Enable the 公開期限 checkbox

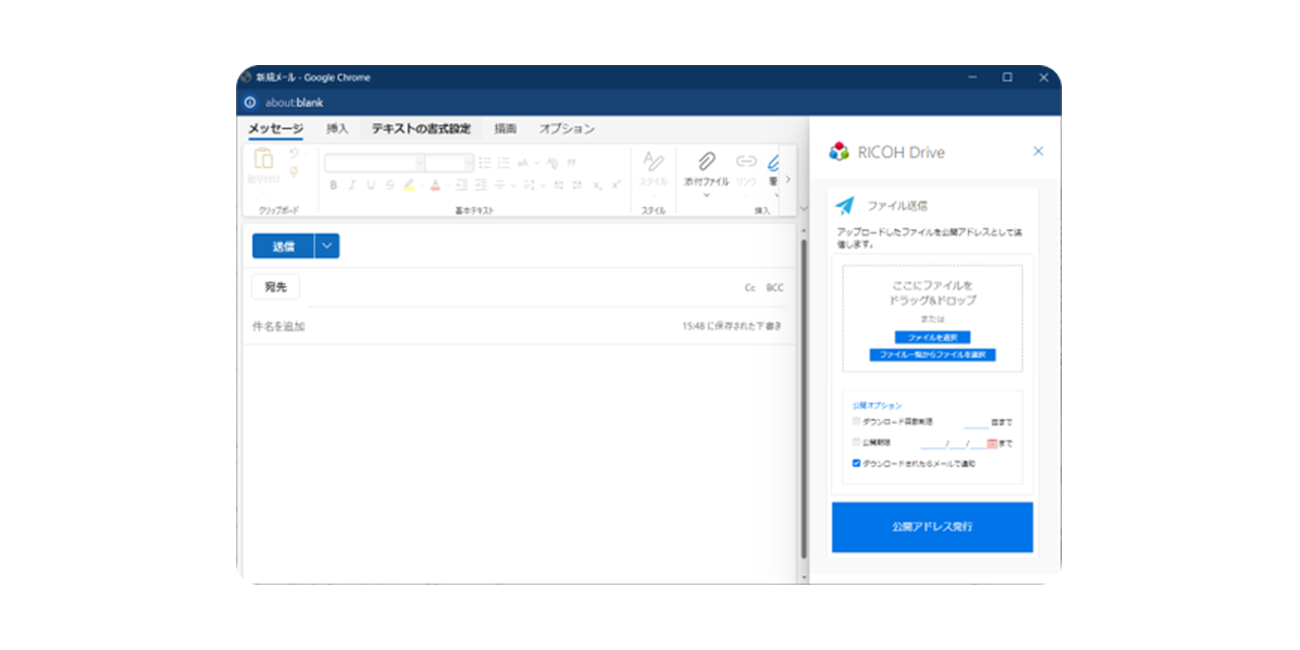[855, 441]
